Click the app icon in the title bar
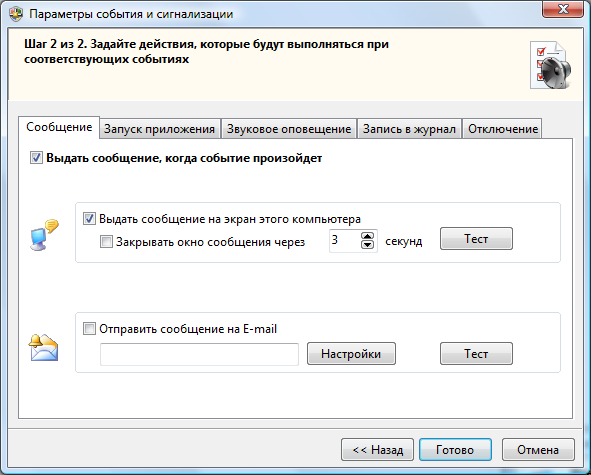 point(15,14)
